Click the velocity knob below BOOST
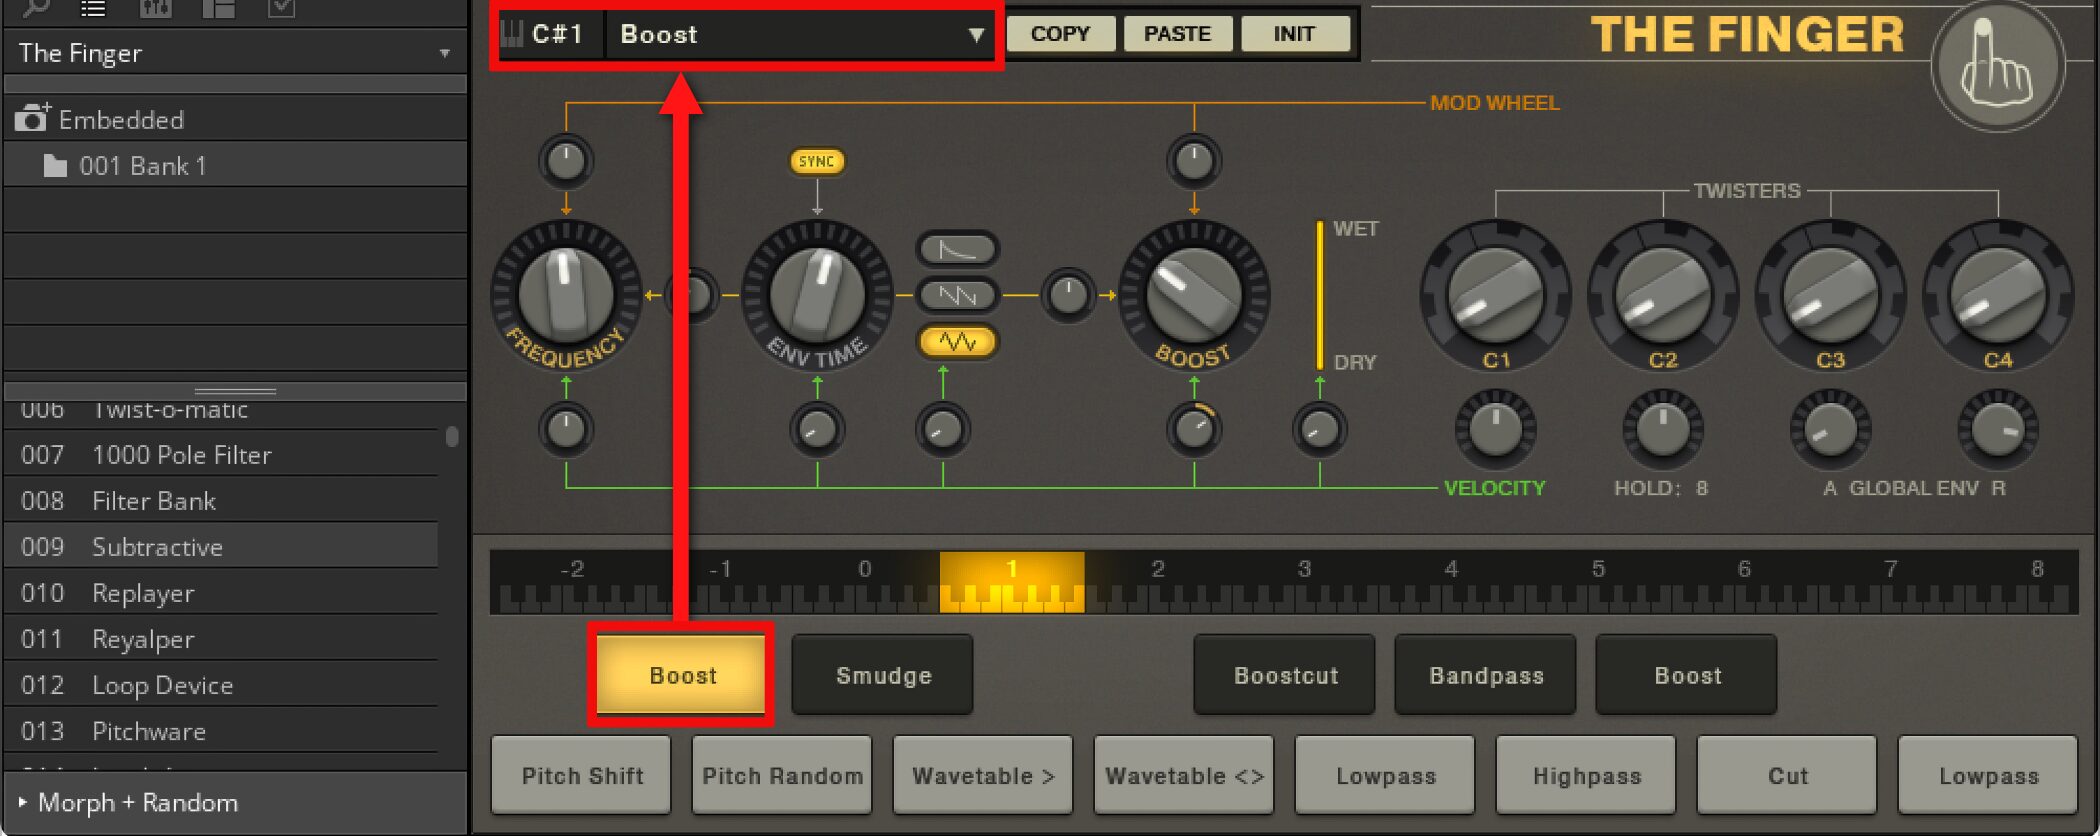Screen dimensions: 2100x836 [x=1194, y=429]
